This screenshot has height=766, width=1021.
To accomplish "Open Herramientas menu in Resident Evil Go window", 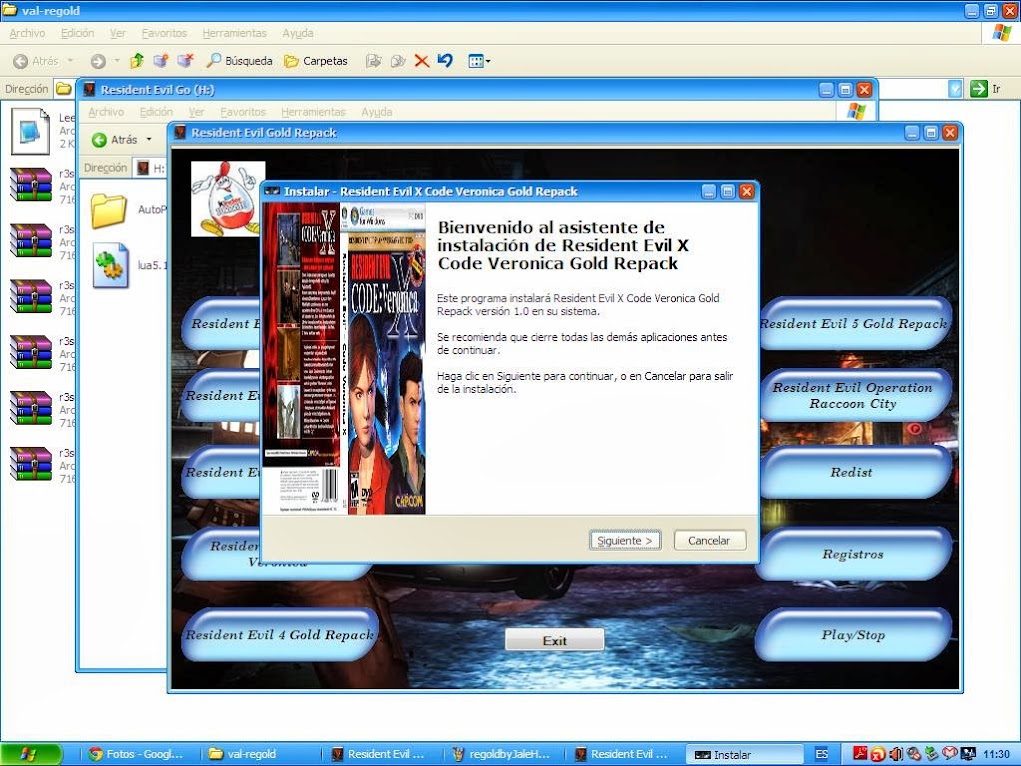I will (313, 112).
